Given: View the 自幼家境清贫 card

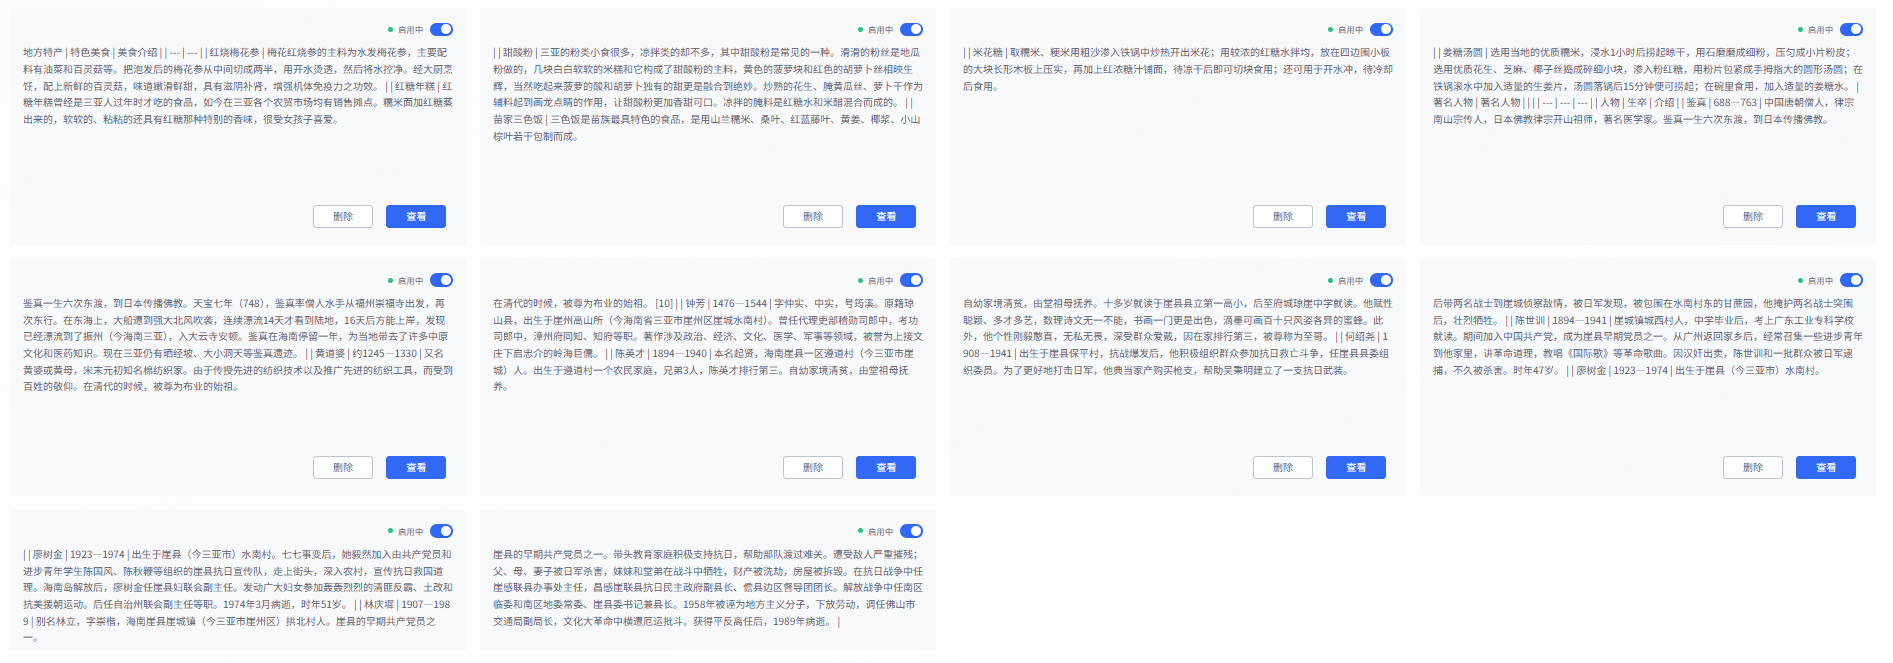Looking at the screenshot, I should 1356,468.
